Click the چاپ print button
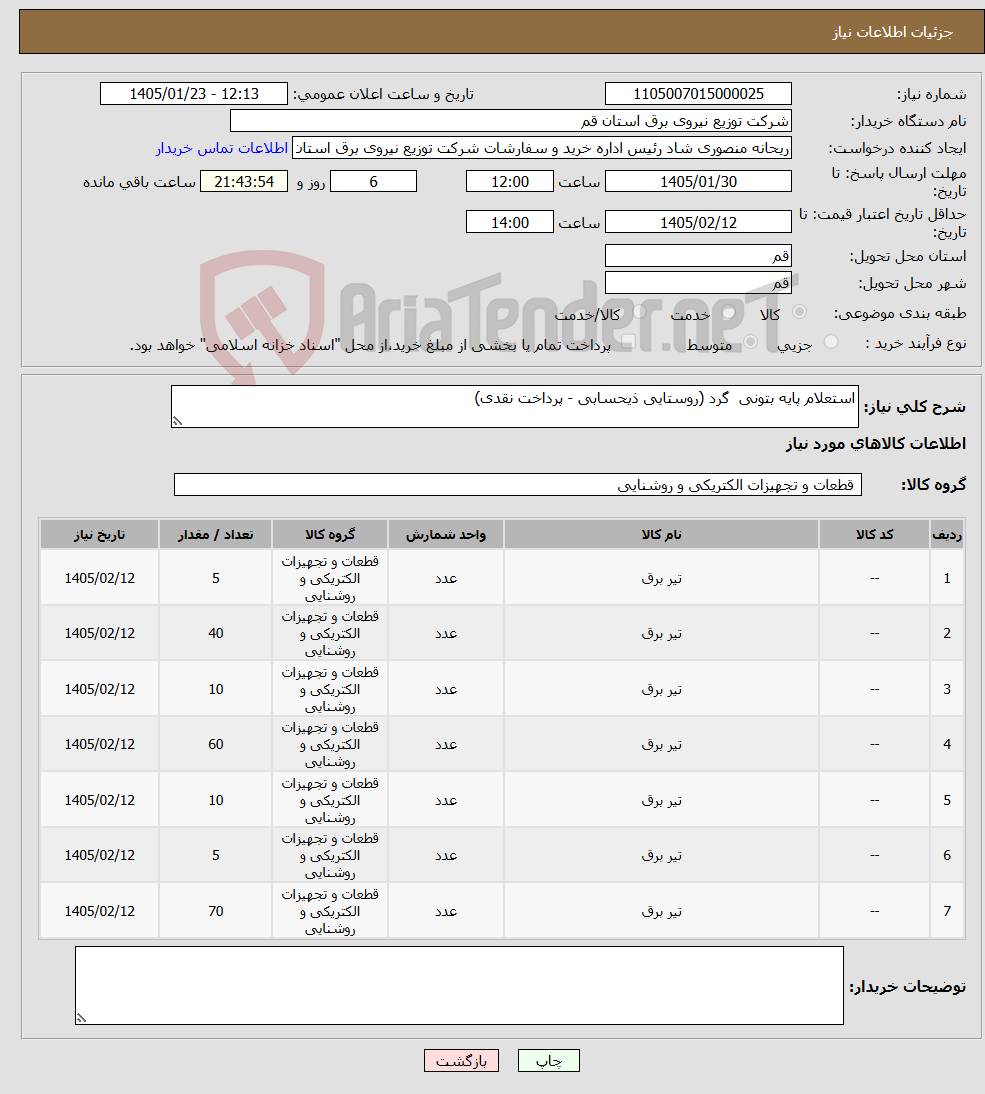Image resolution: width=985 pixels, height=1094 pixels. [x=549, y=1061]
